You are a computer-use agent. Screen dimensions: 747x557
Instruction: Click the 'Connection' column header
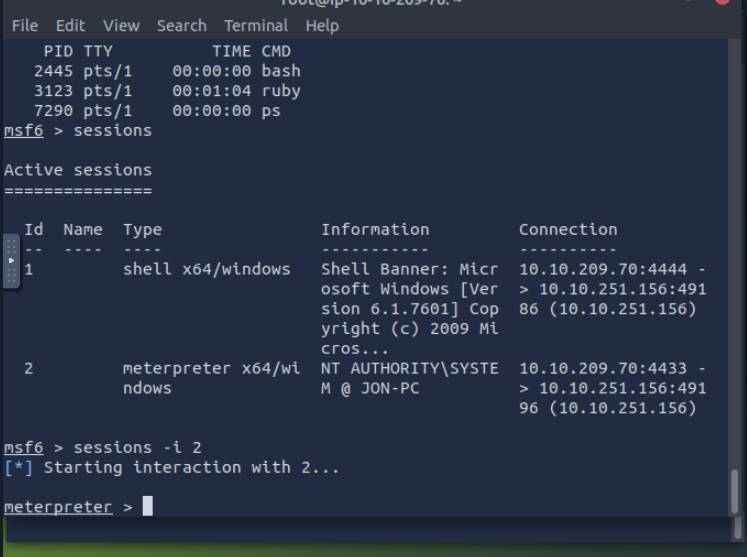coord(567,229)
